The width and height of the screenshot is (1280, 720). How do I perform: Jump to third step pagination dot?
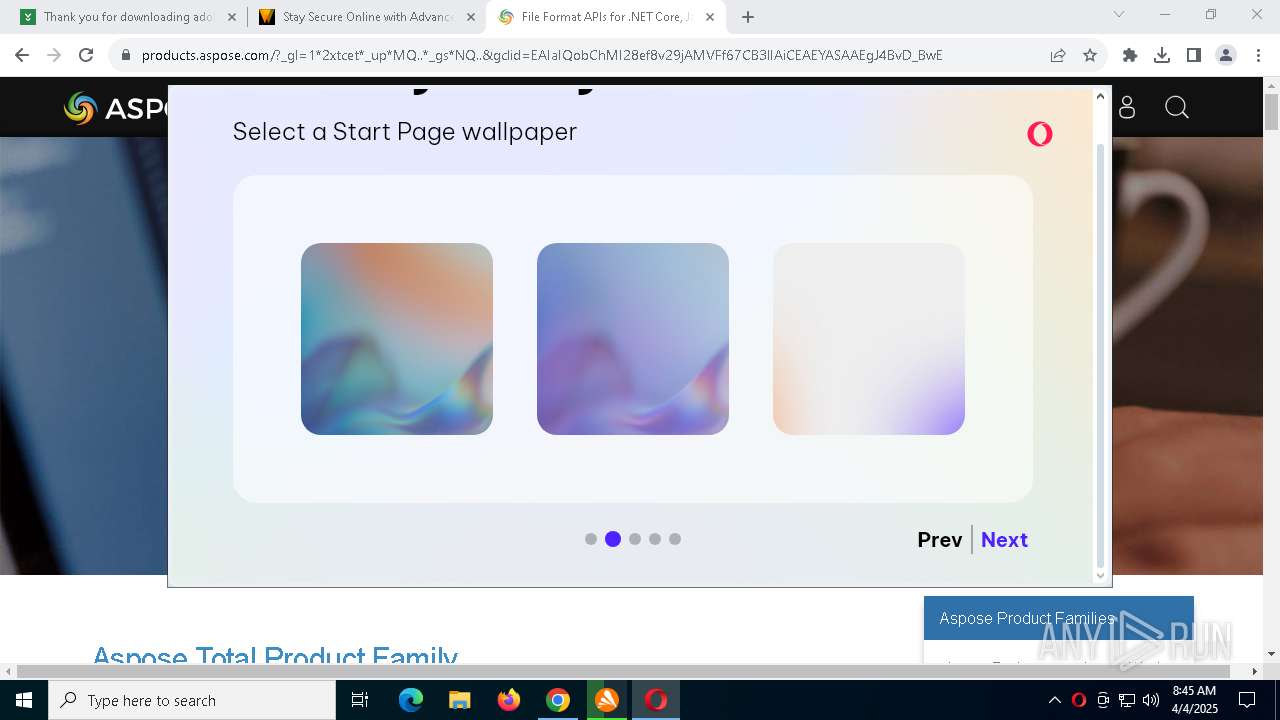[x=635, y=539]
